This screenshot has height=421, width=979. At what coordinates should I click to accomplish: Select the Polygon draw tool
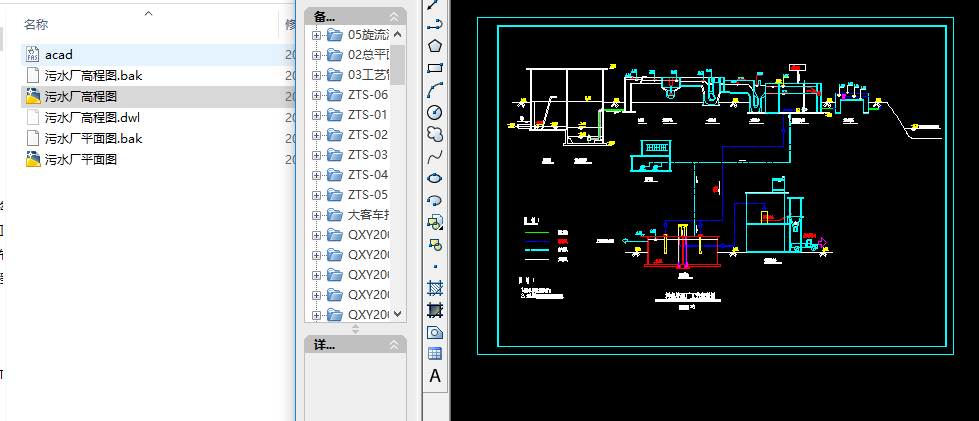435,46
